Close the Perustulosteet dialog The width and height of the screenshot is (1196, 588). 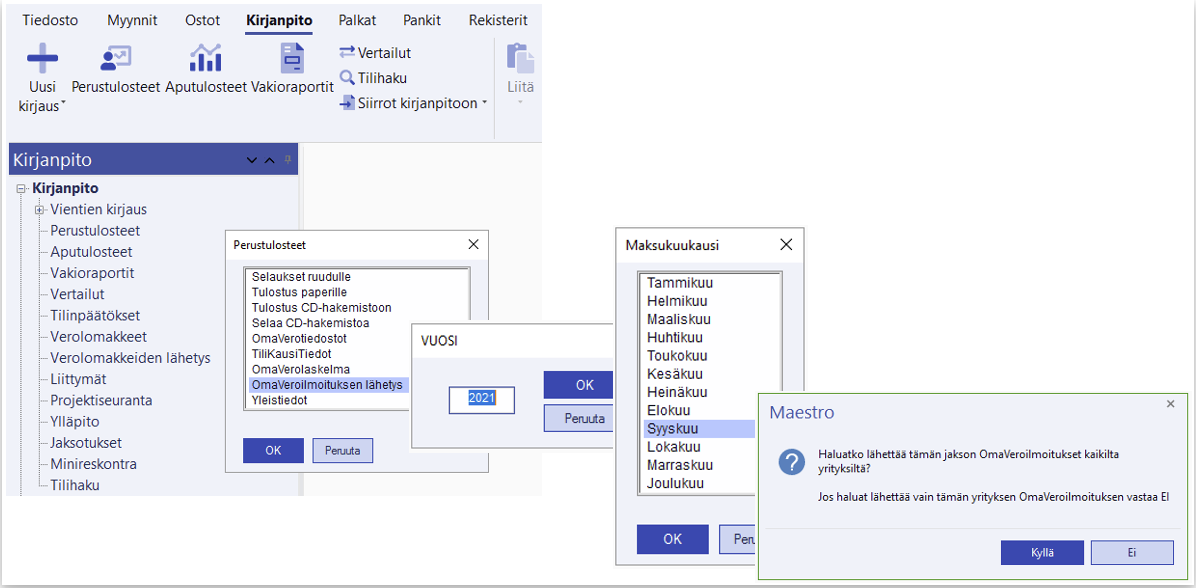click(473, 244)
